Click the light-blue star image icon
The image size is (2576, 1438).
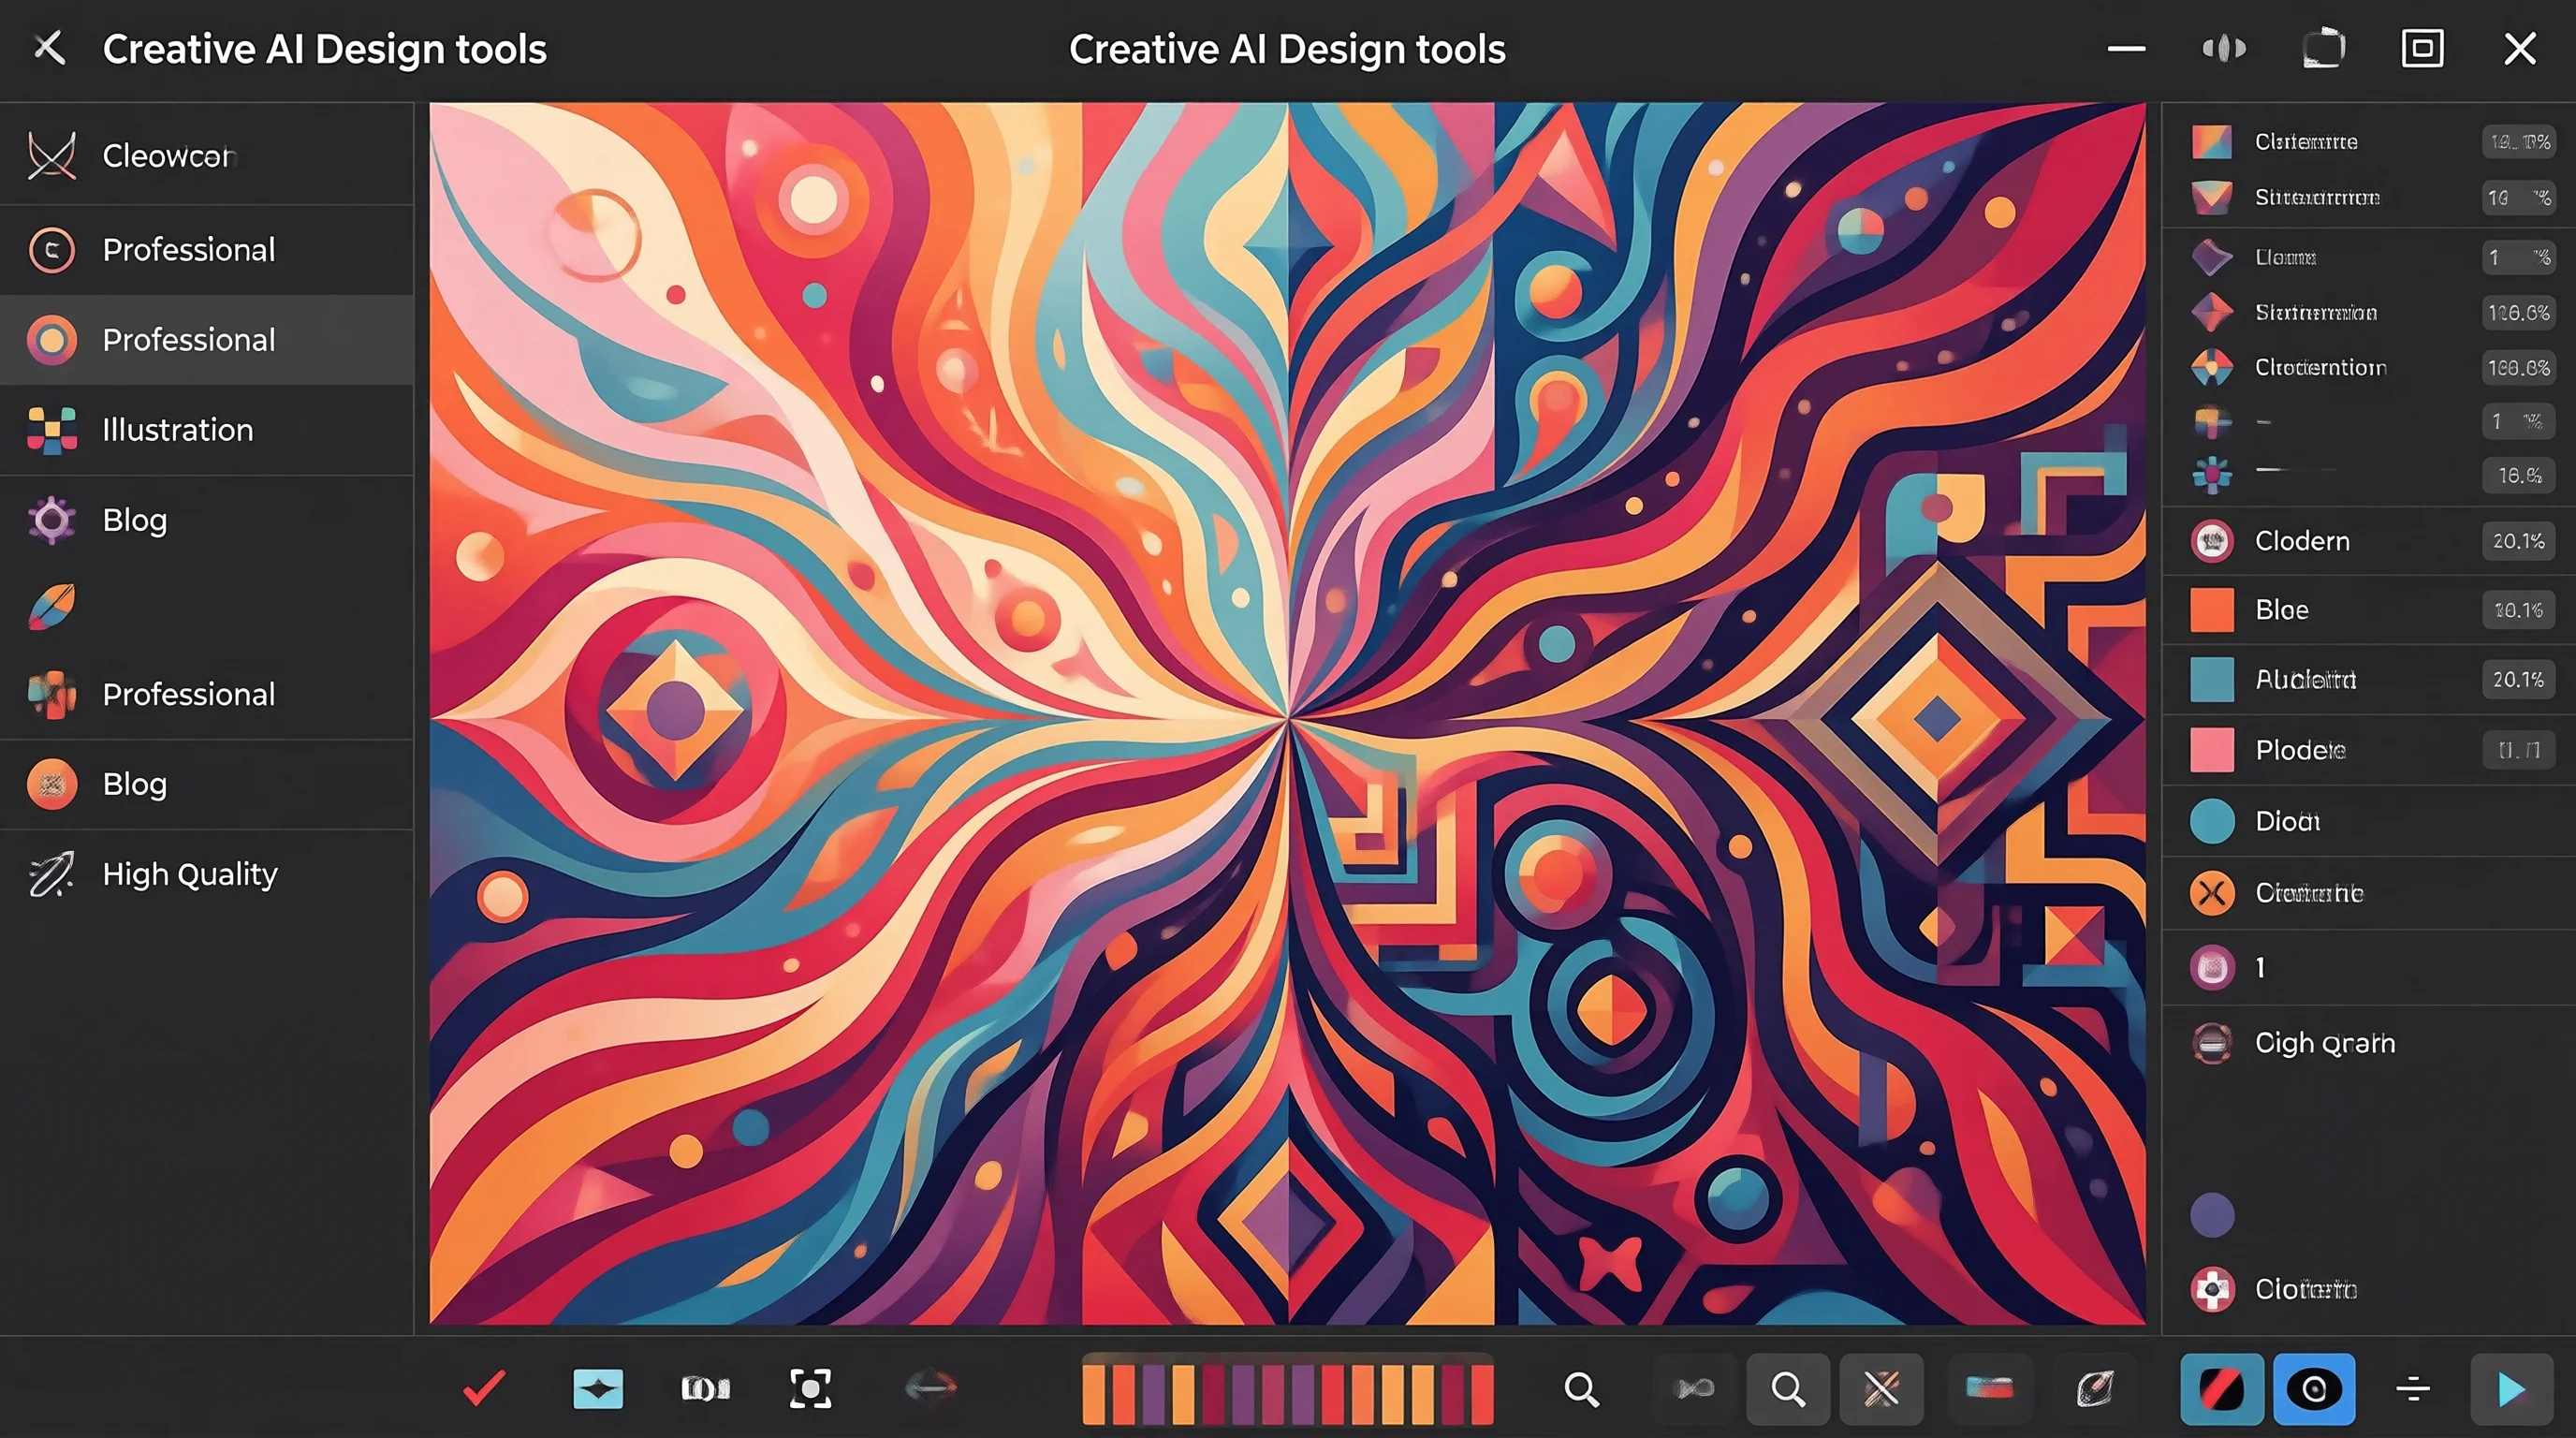tap(598, 1389)
